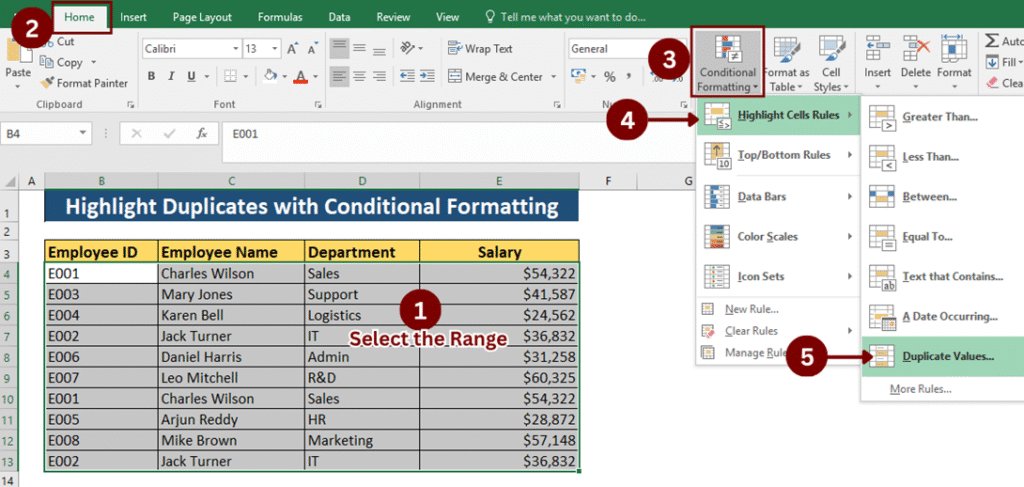
Task: Click Decrease Indent
Action: (x=408, y=77)
